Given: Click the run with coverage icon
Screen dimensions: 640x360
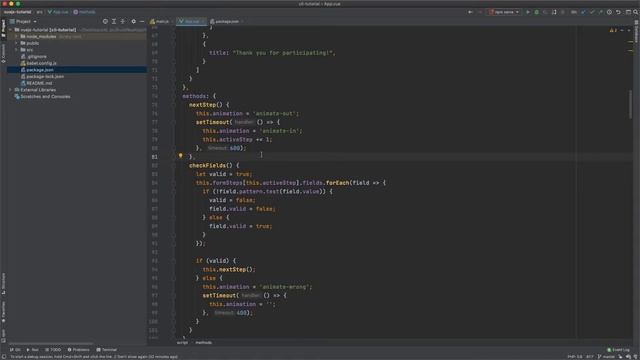Looking at the screenshot, I should click(545, 12).
